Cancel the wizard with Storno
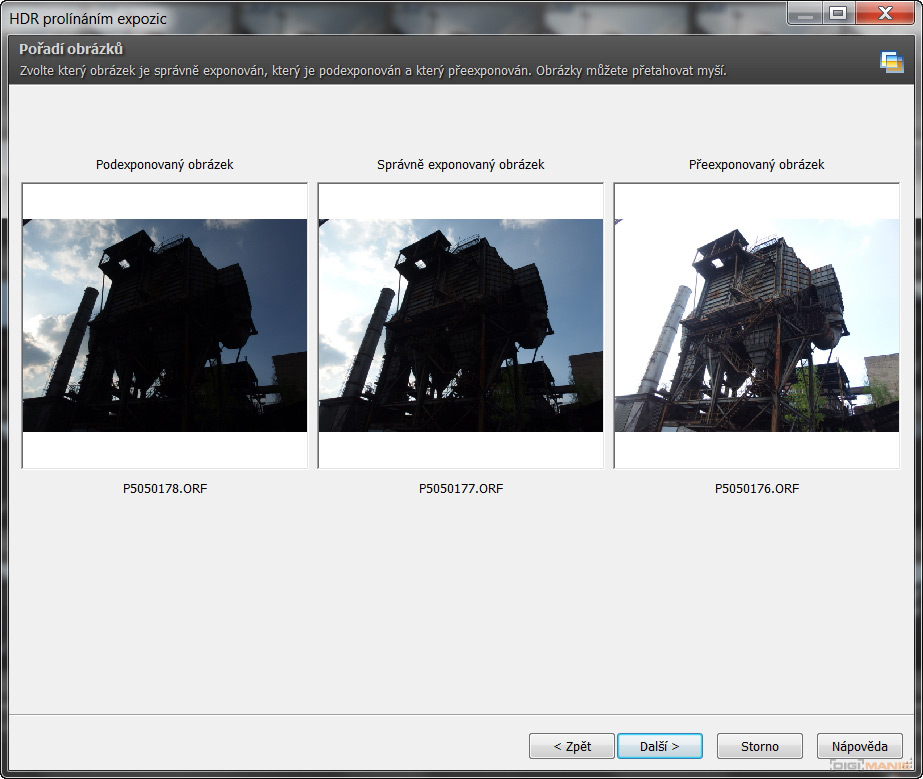The width and height of the screenshot is (923, 779). [759, 746]
